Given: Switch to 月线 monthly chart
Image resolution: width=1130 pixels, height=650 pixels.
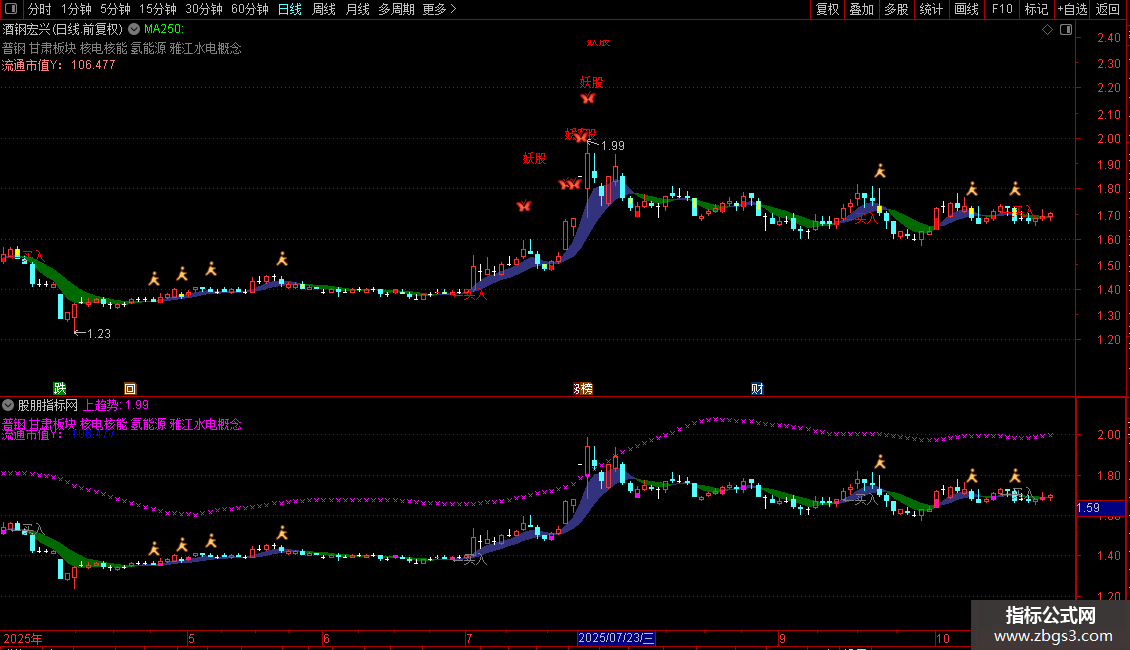Looking at the screenshot, I should 357,9.
